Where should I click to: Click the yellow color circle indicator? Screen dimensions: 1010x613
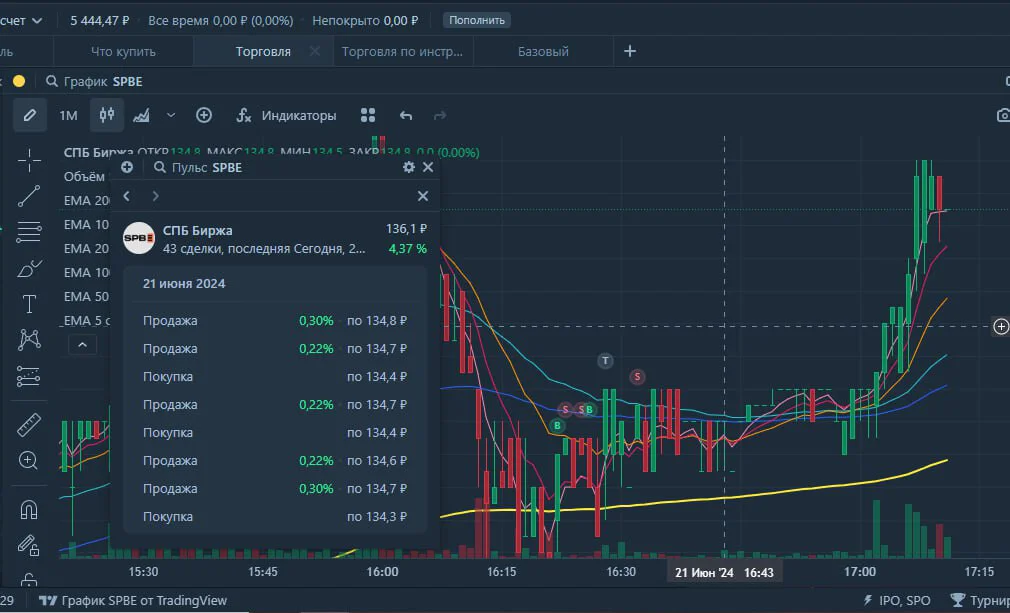pyautogui.click(x=19, y=81)
